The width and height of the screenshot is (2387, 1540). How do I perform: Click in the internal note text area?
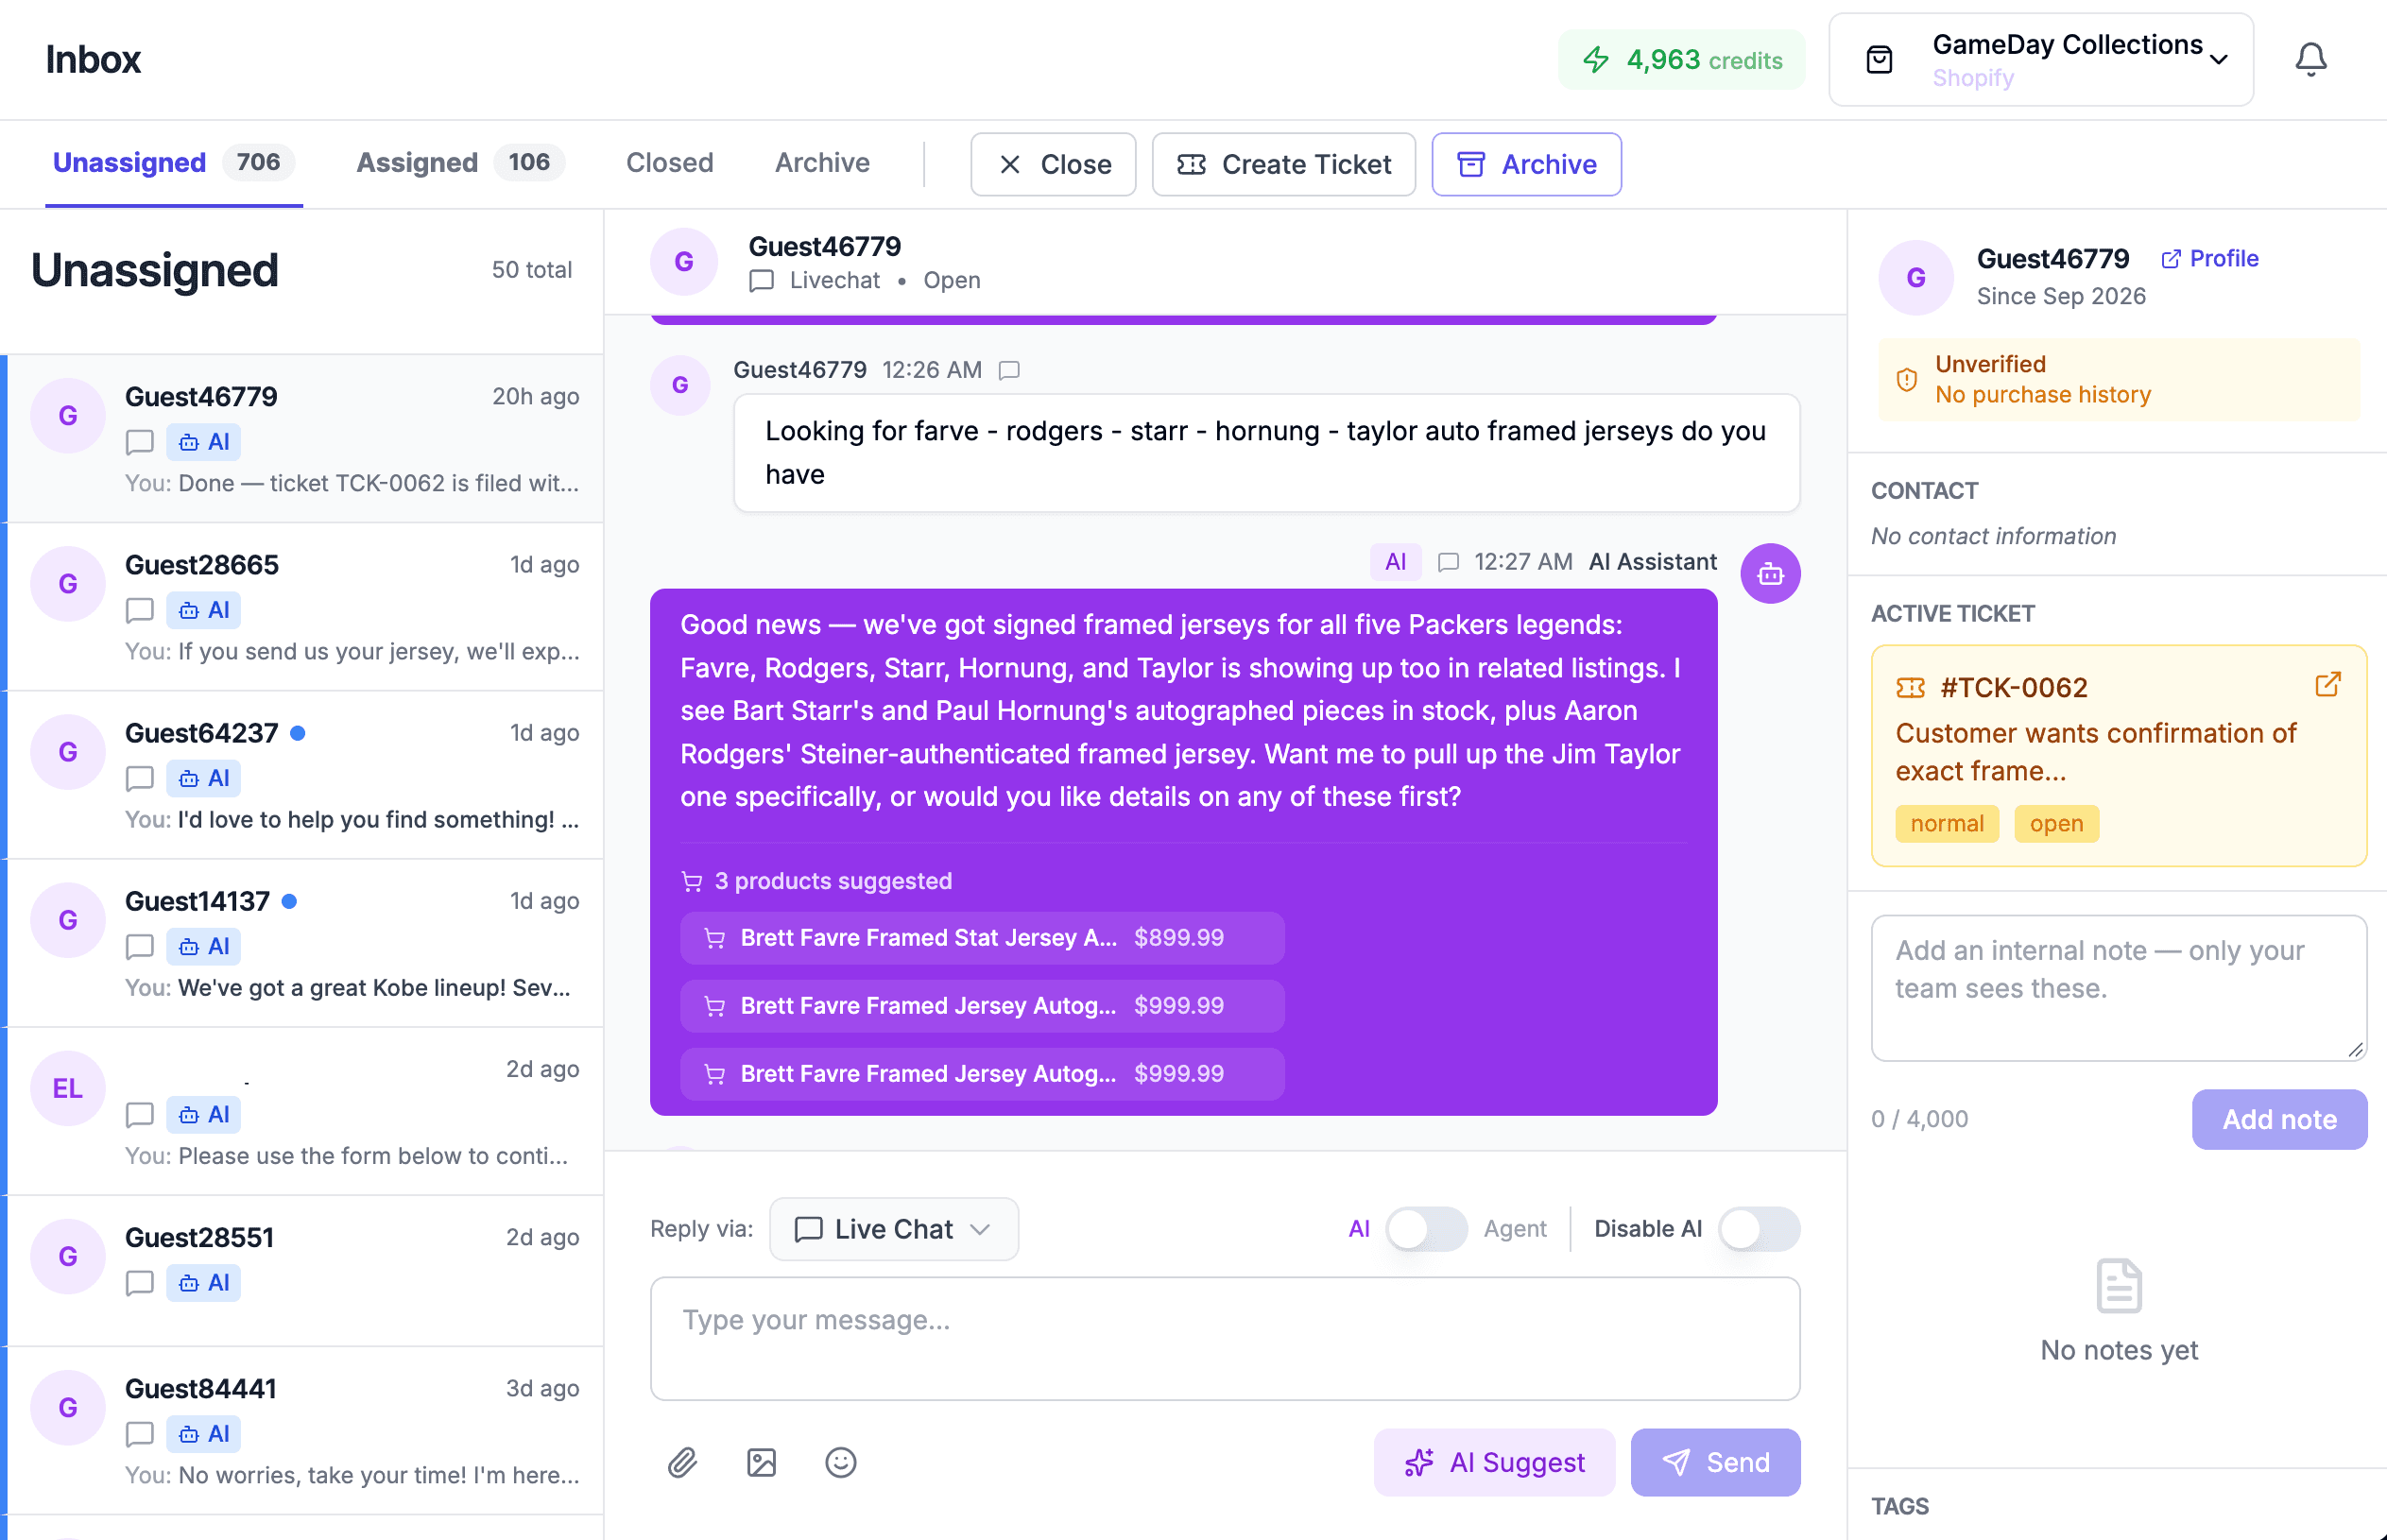coord(2118,987)
